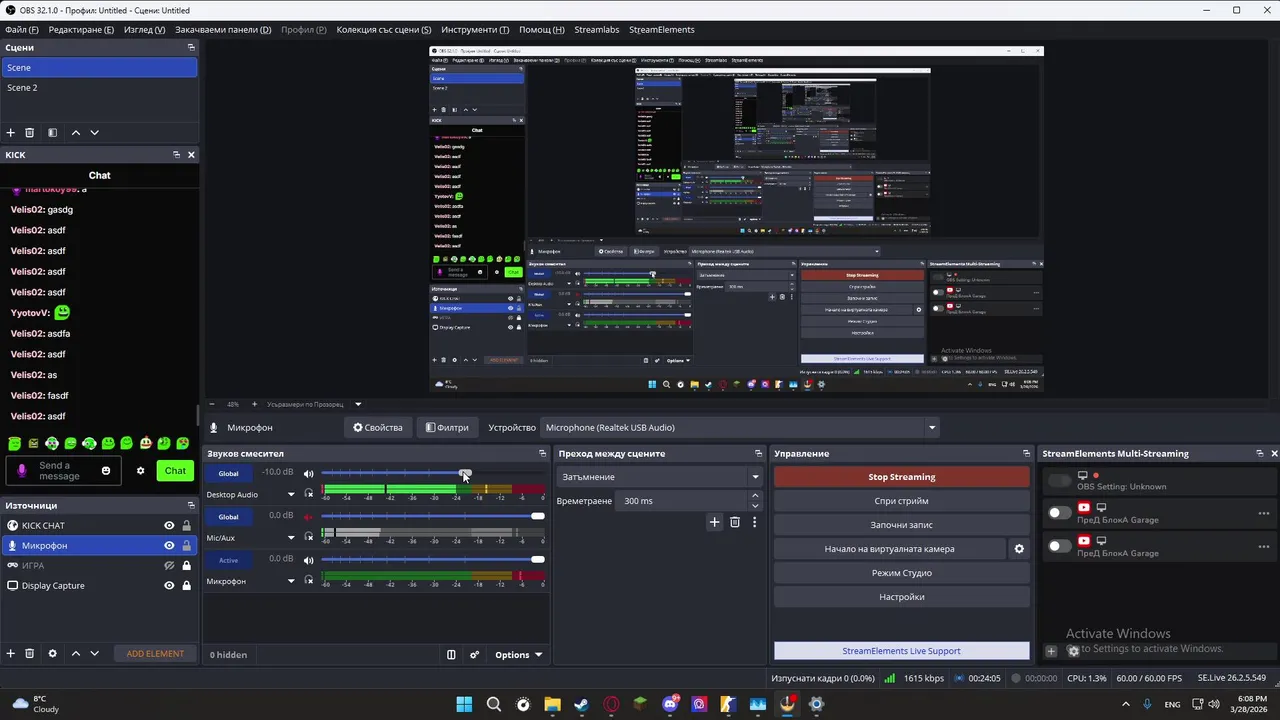Zoom in the preview with plus icon

tap(254, 404)
